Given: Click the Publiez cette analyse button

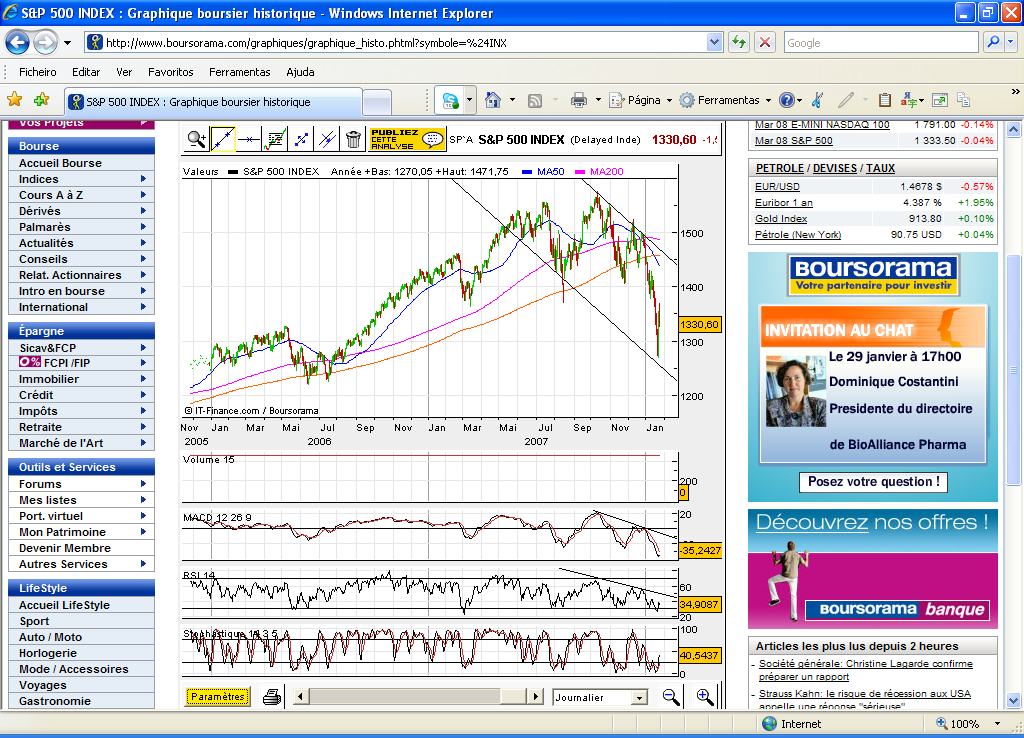Looking at the screenshot, I should pos(407,138).
